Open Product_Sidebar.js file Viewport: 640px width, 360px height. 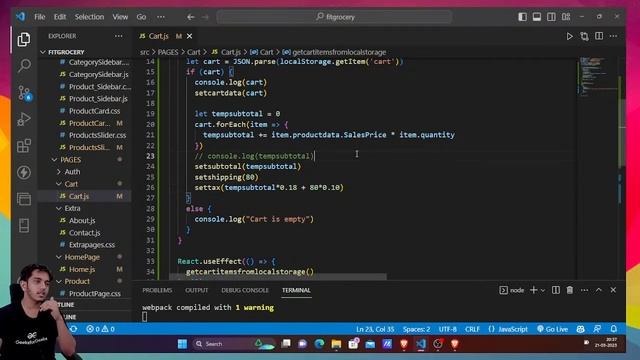pyautogui.click(x=98, y=99)
